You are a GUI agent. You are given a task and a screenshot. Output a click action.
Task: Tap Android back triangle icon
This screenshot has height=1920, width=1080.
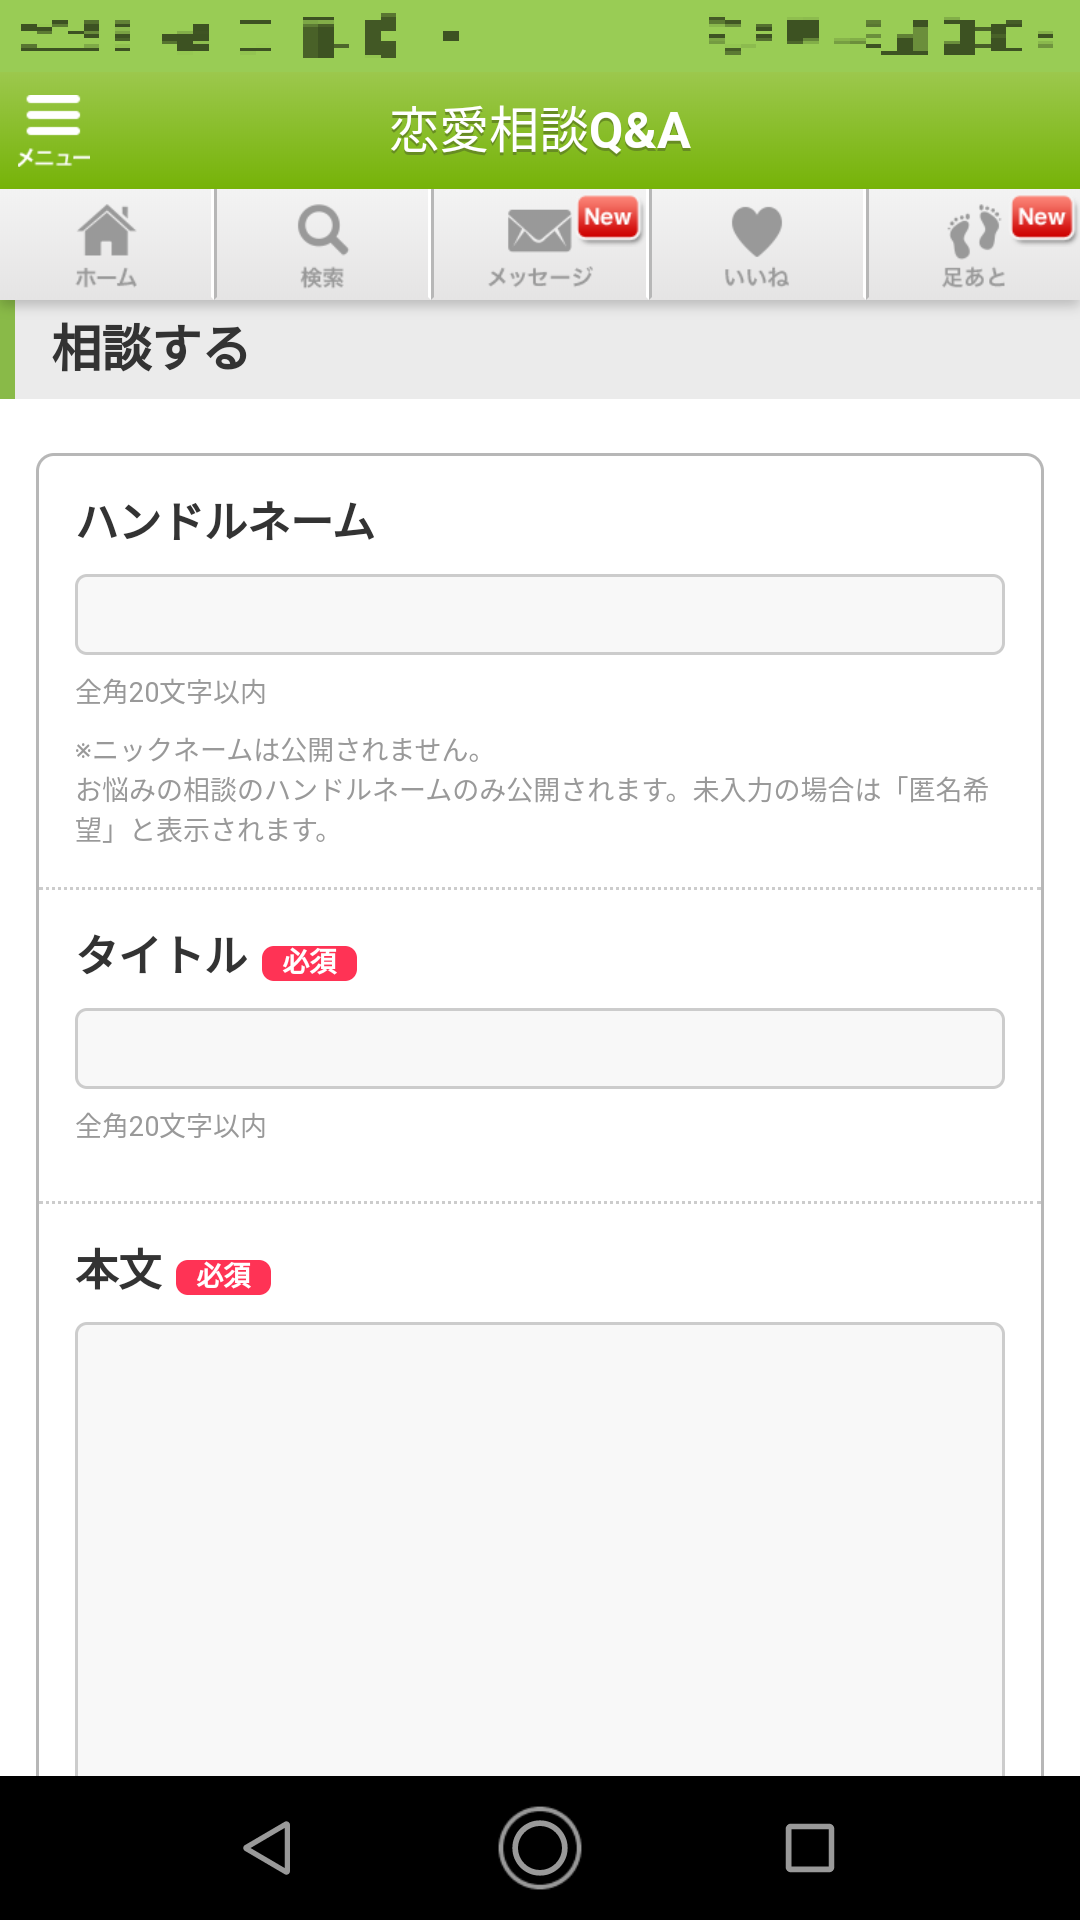(268, 1847)
